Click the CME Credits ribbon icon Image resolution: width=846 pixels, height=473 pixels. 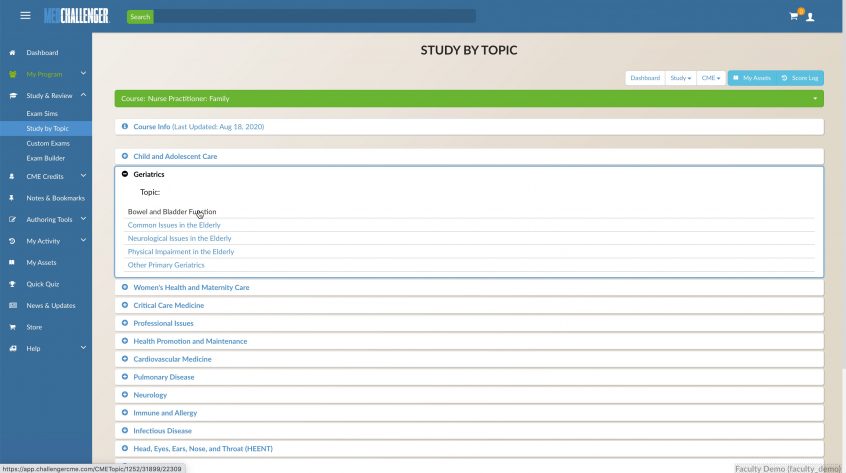(x=12, y=176)
